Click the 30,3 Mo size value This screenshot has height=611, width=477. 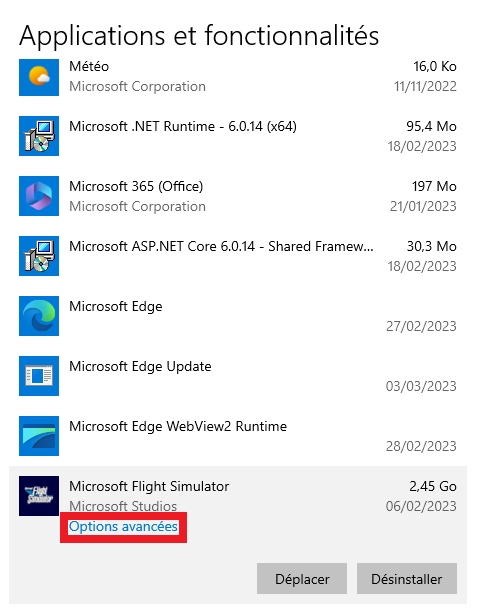(432, 246)
